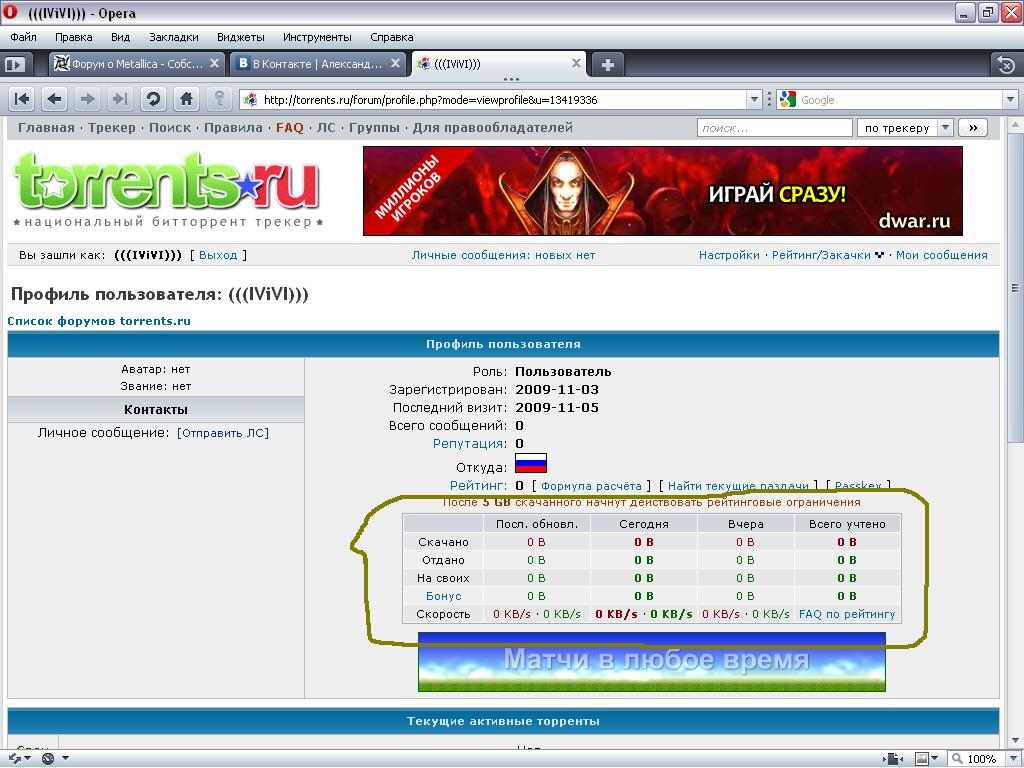Click the site search input field
Screen dimensions: 1024x768
click(x=774, y=128)
